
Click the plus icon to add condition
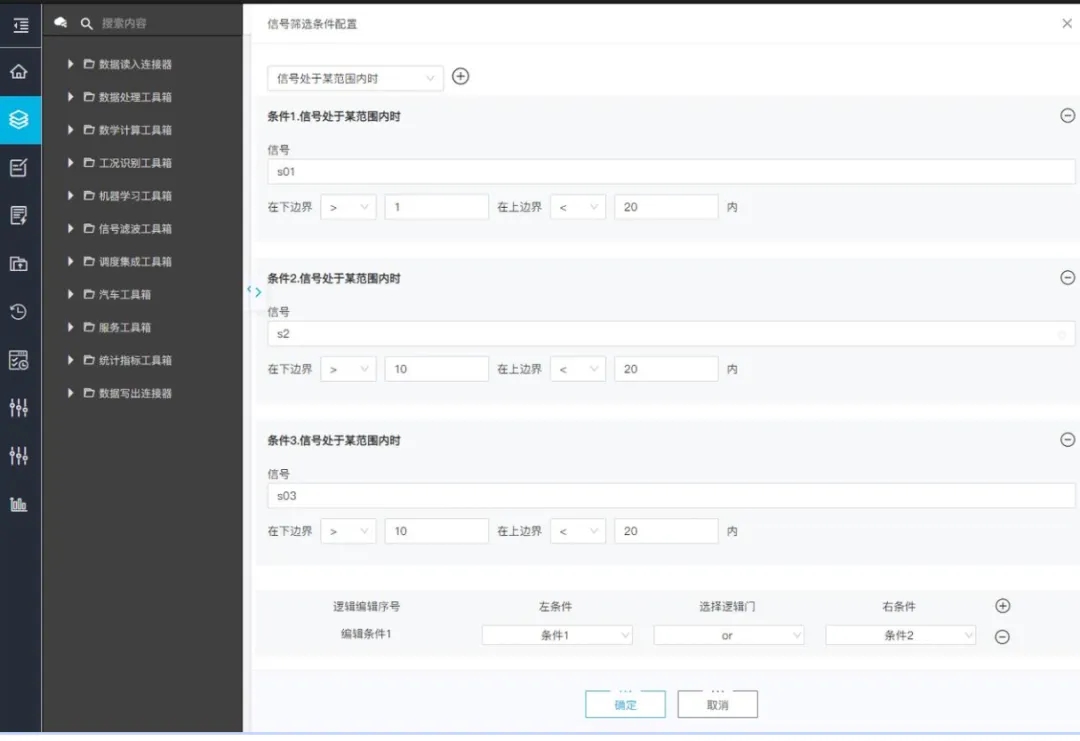pos(460,77)
